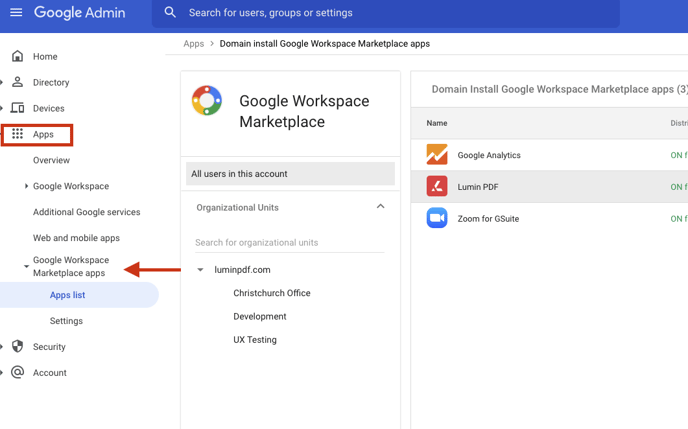
Task: Expand the Google Workspace submenu arrow
Action: point(26,186)
